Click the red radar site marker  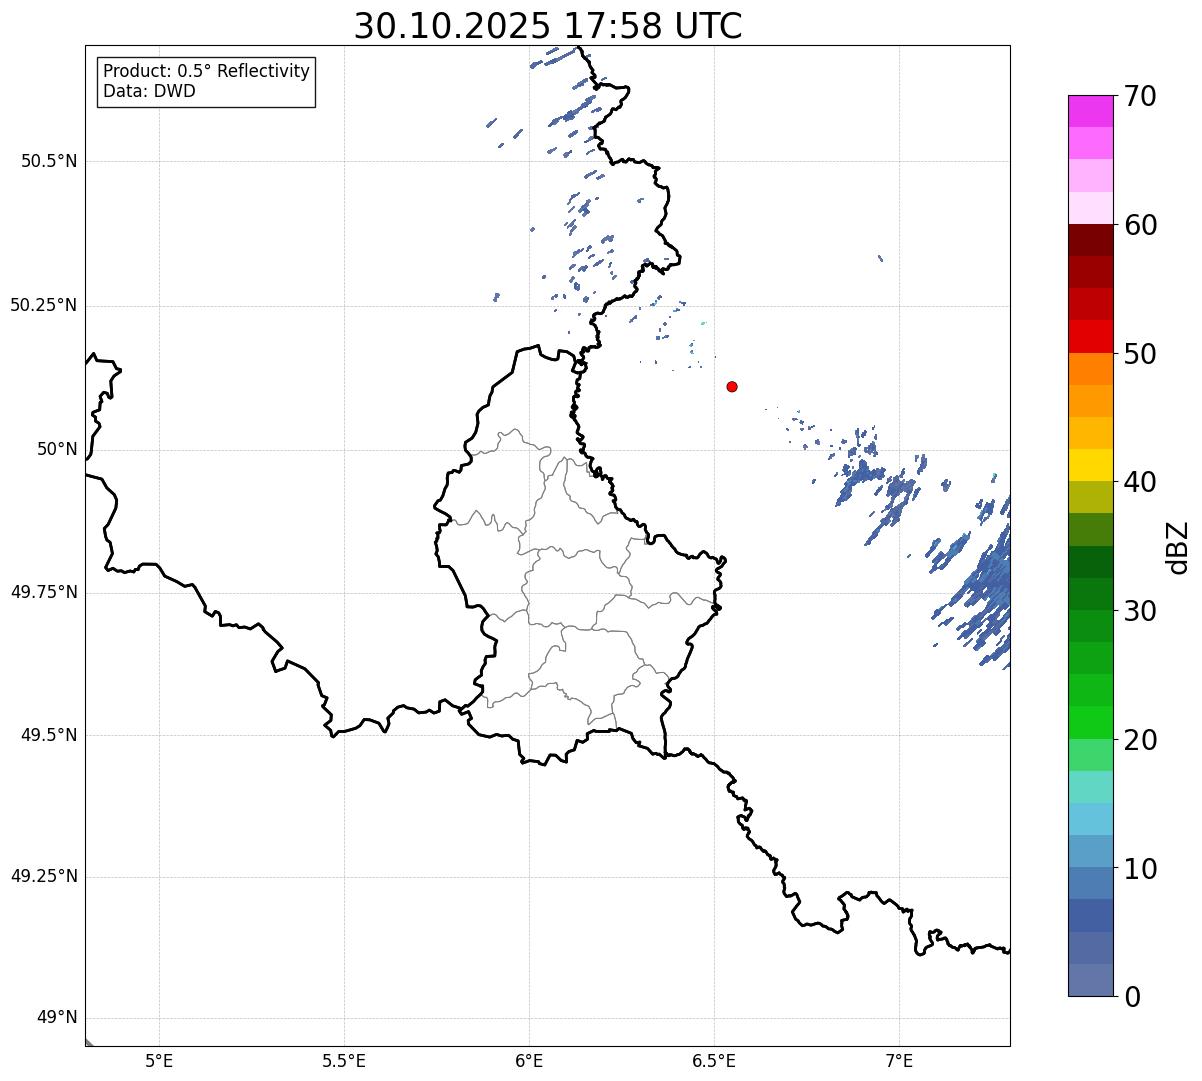tap(732, 386)
